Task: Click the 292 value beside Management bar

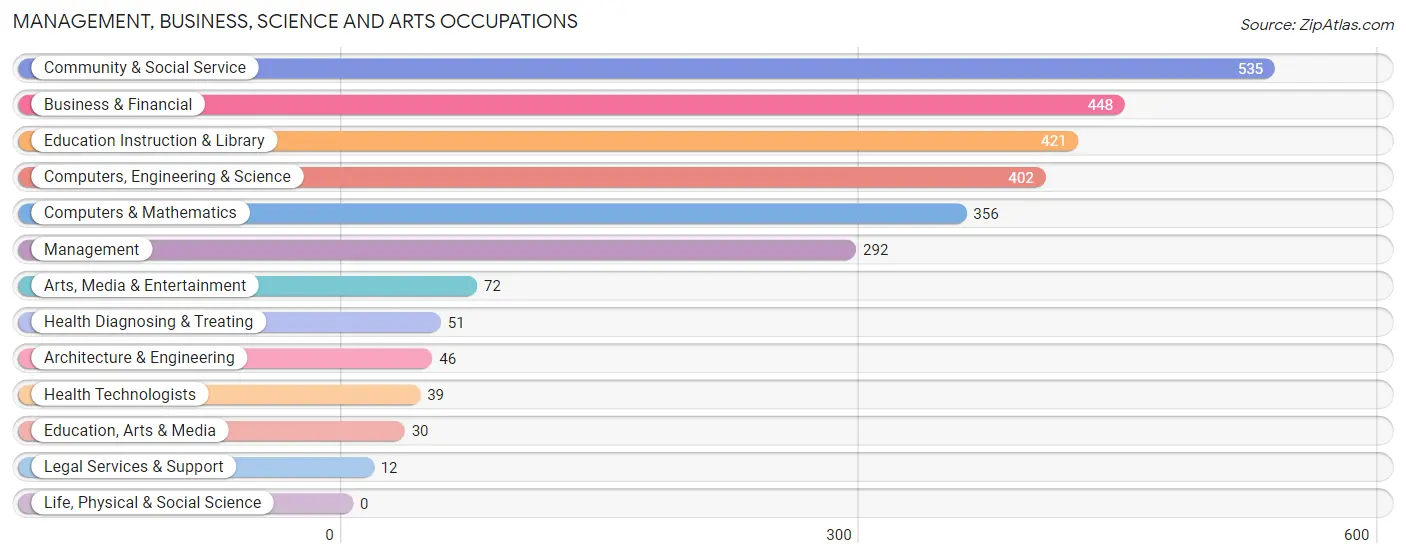Action: pos(875,250)
